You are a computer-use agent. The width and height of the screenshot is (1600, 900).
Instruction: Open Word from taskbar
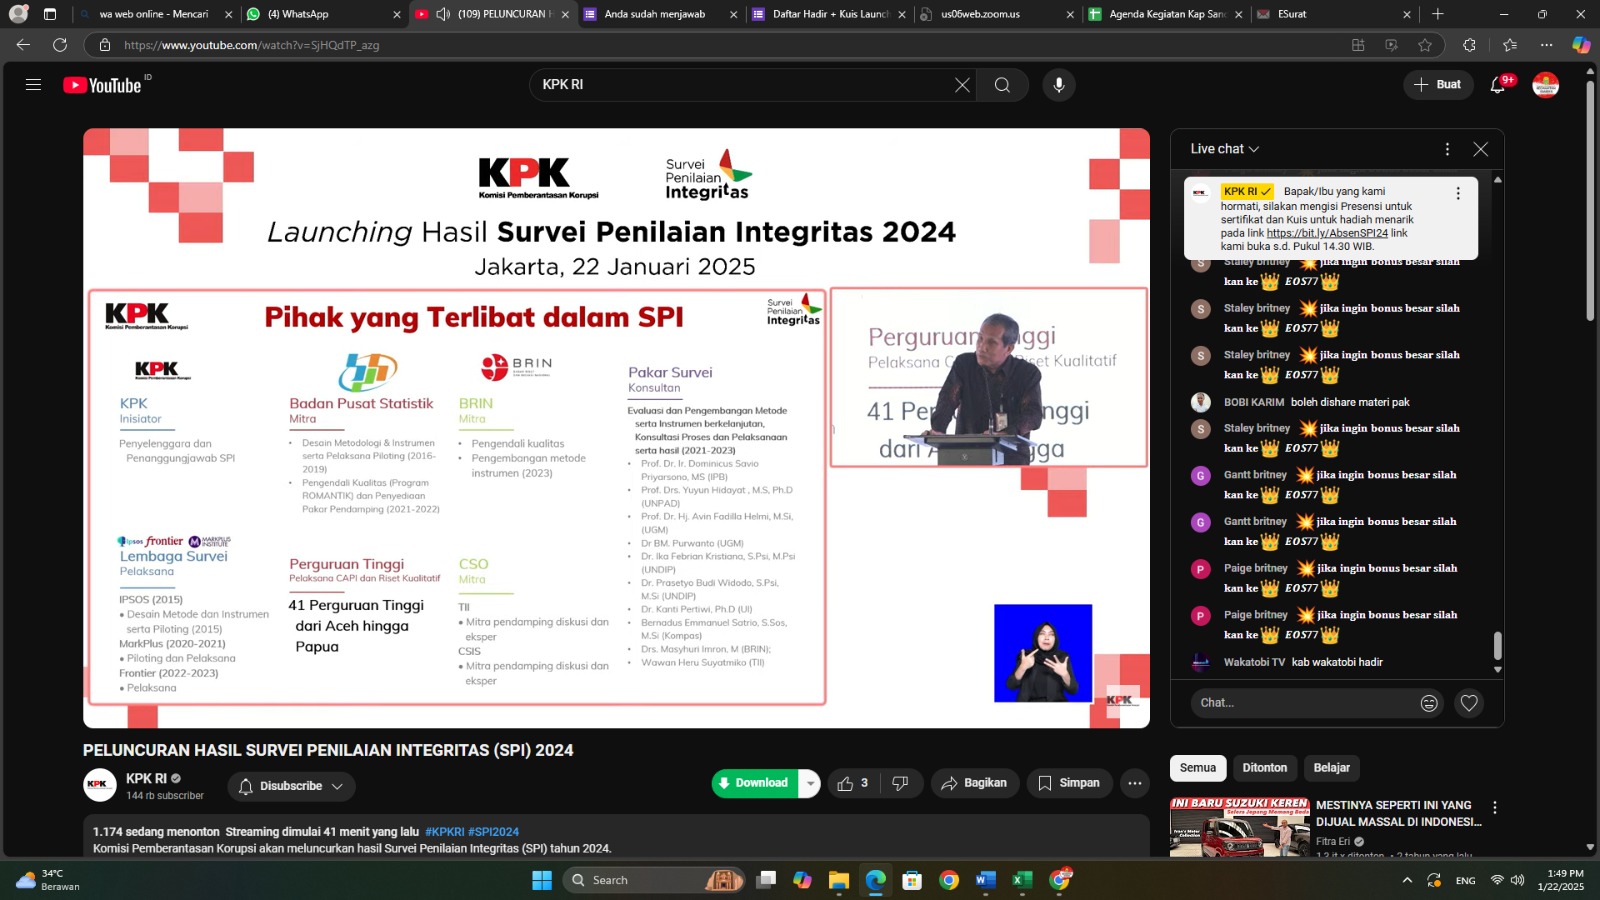[985, 880]
